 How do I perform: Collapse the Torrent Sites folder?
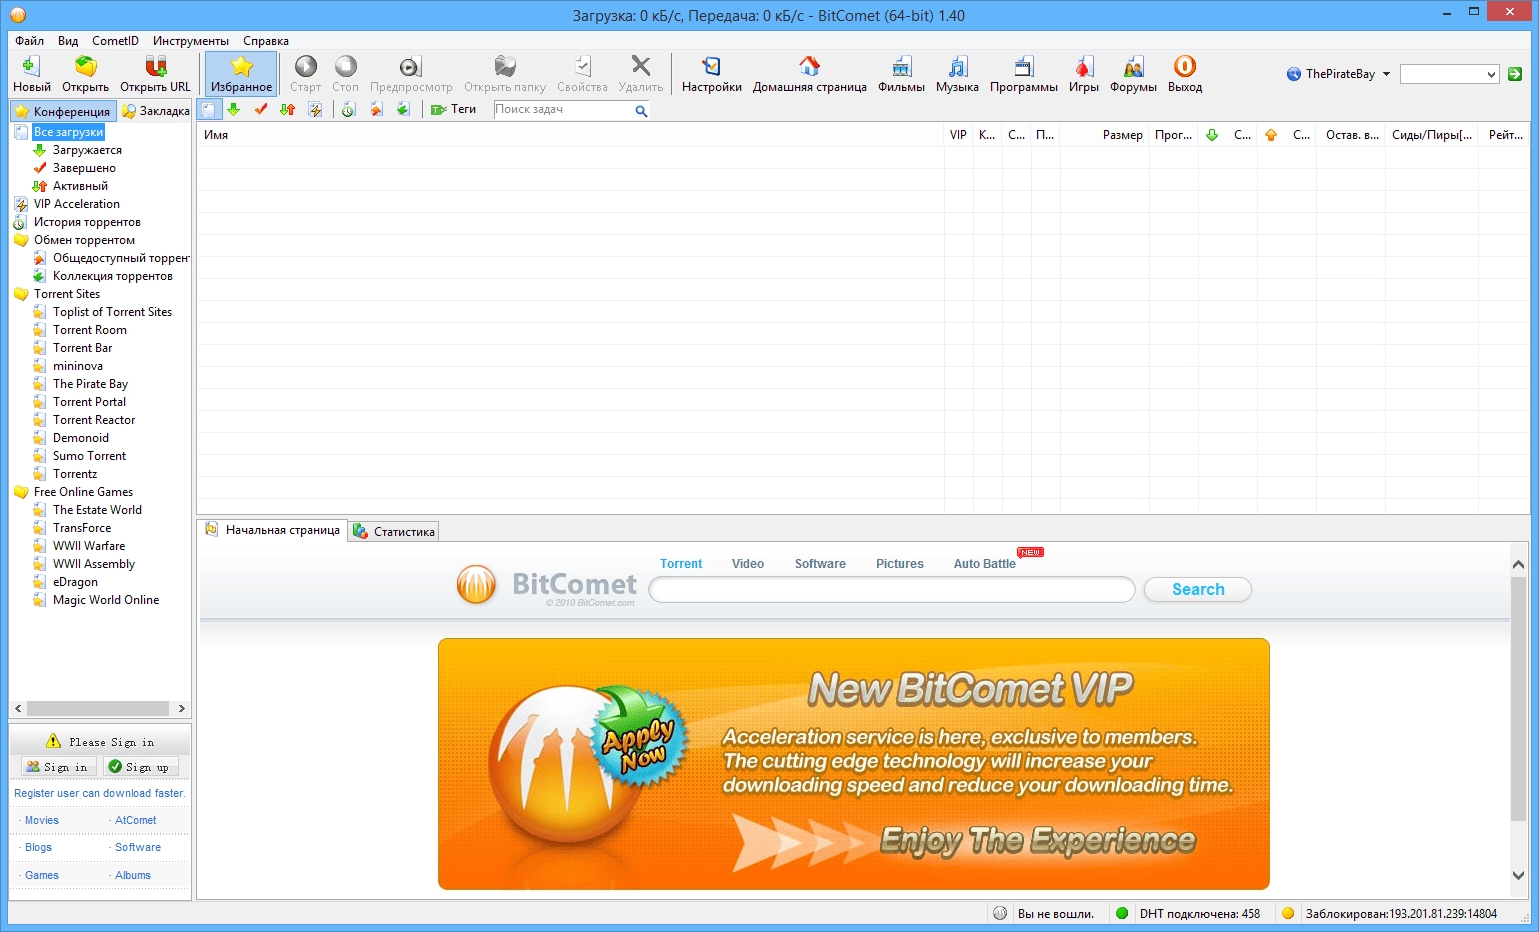click(x=67, y=294)
